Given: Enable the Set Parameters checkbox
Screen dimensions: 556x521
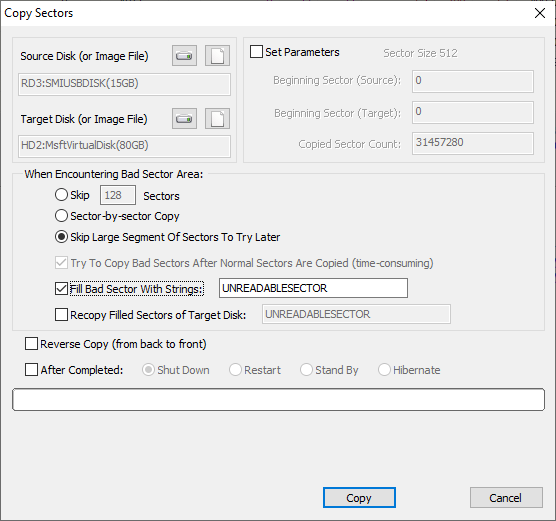Looking at the screenshot, I should click(256, 52).
